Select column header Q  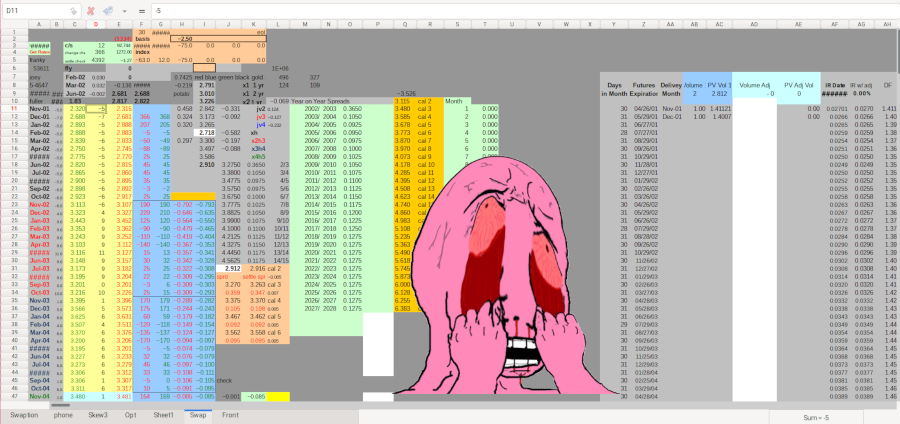405,25
